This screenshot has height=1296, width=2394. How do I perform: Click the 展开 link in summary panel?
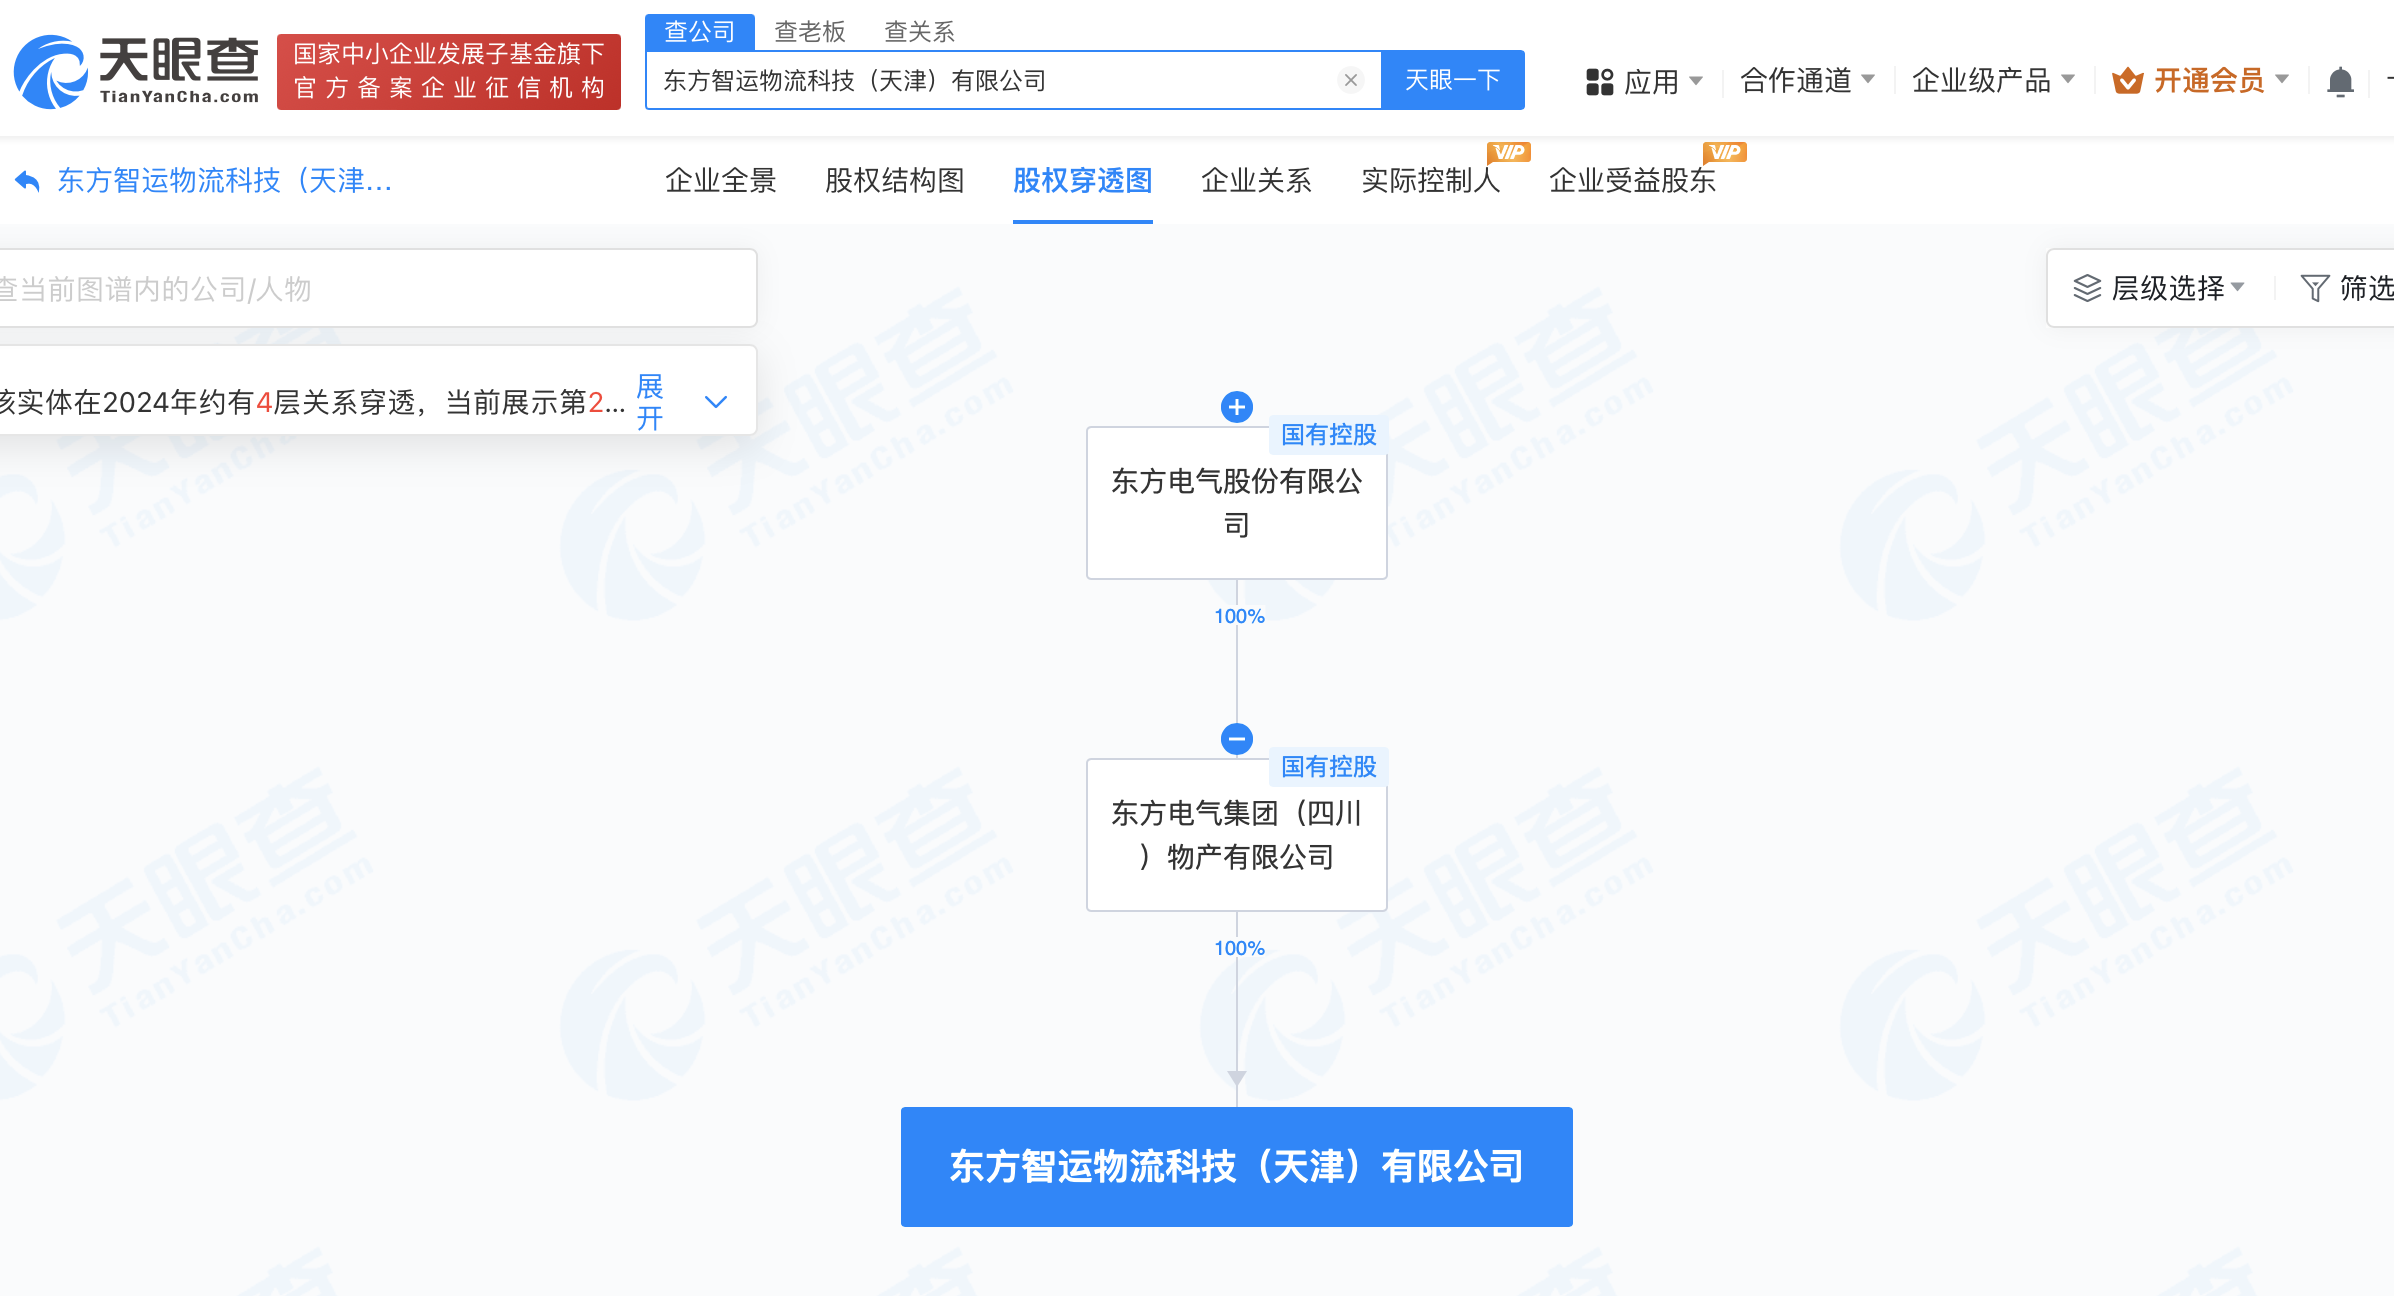click(650, 401)
